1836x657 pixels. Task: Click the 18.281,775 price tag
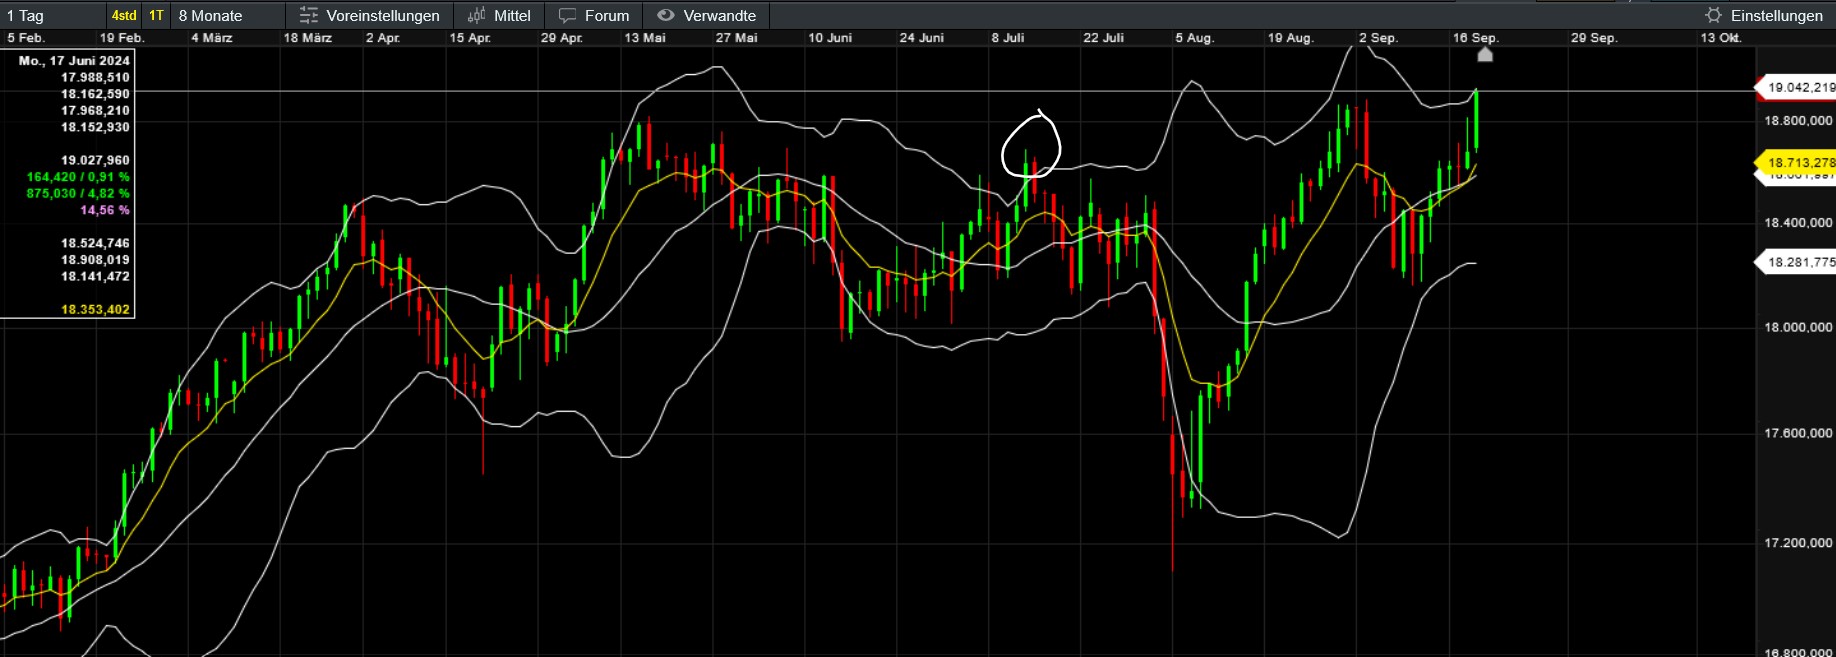pos(1796,262)
